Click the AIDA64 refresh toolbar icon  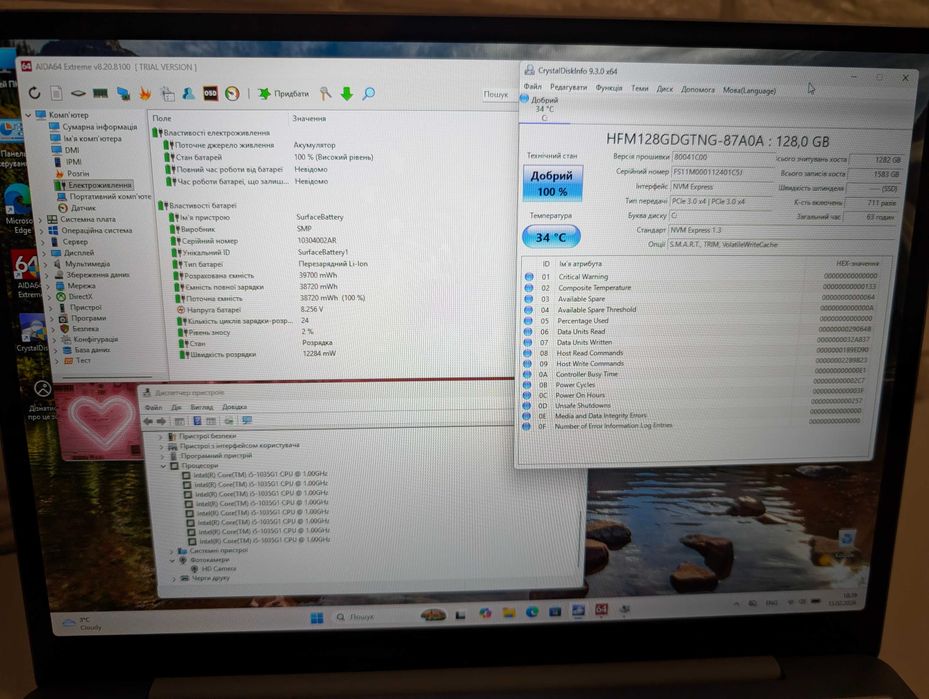pos(35,92)
